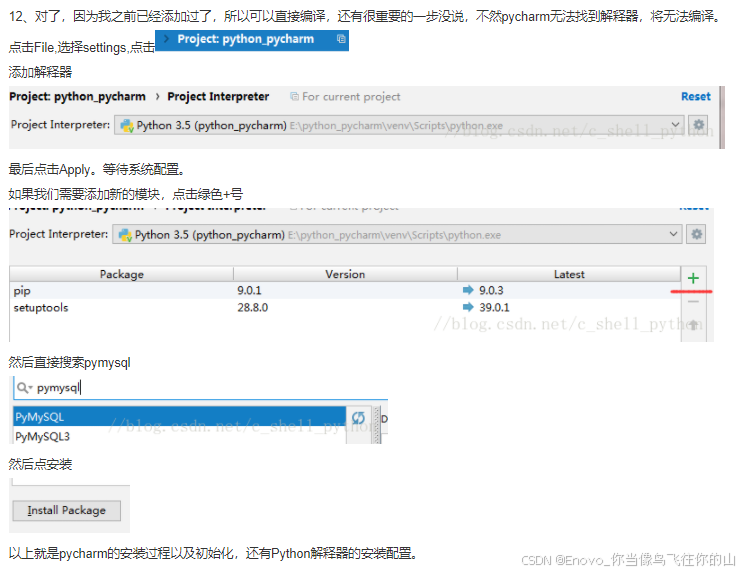Click the search magnifier icon
This screenshot has height=573, width=747.
click(23, 388)
